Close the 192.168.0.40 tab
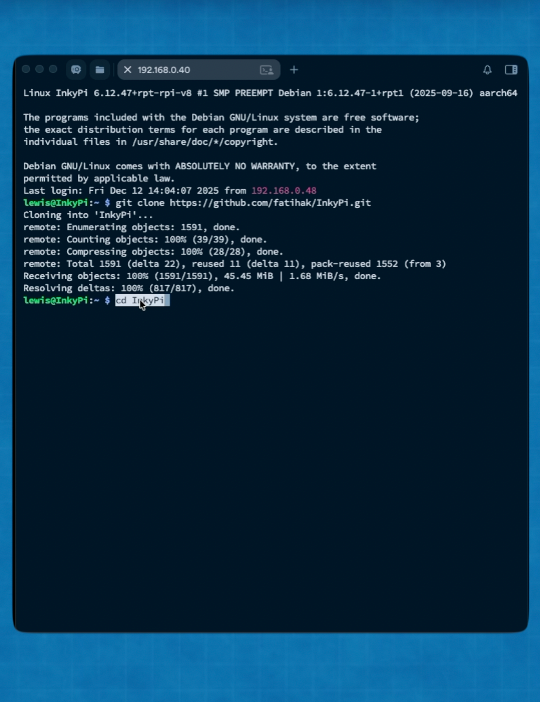Screen dimensions: 540x702 click(127, 70)
